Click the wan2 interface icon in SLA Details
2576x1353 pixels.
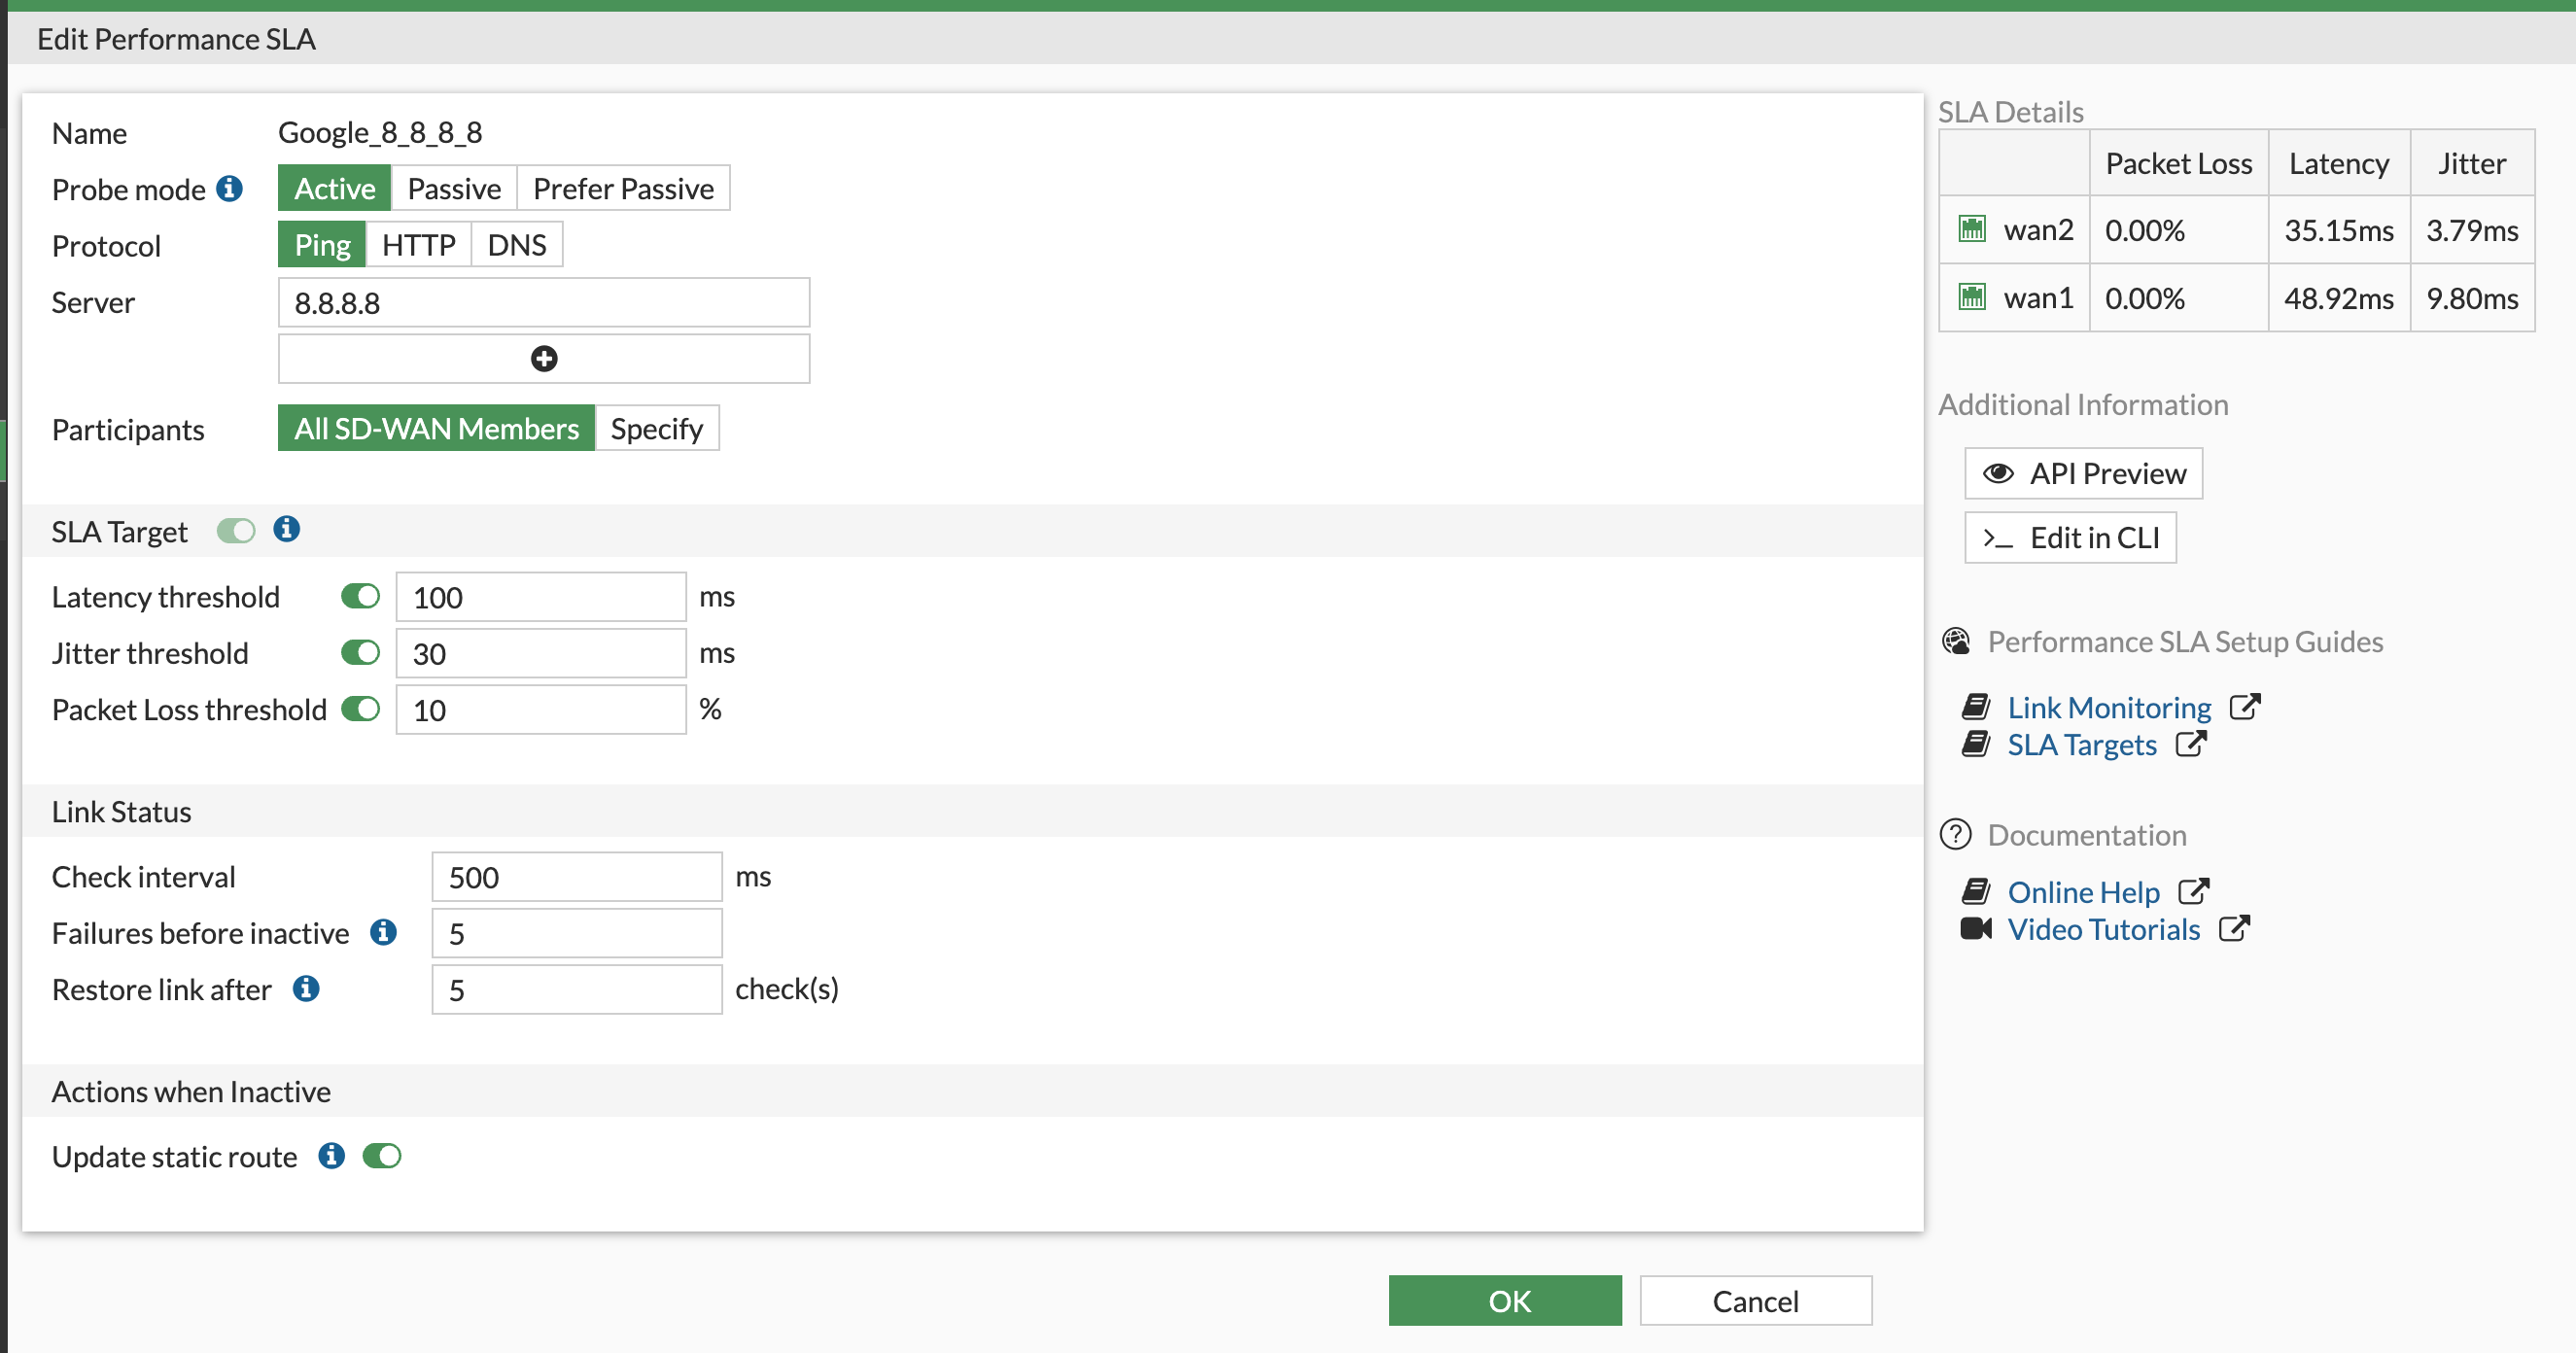[1972, 229]
